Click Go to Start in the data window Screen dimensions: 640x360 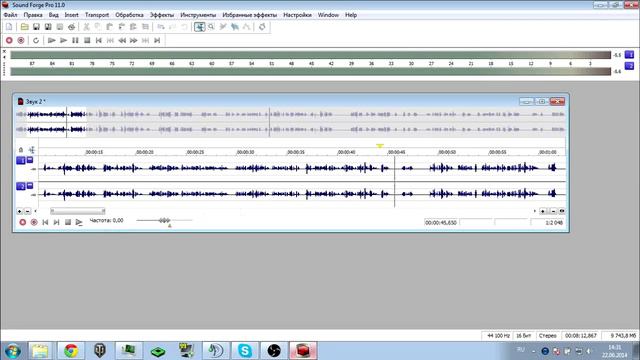point(45,222)
